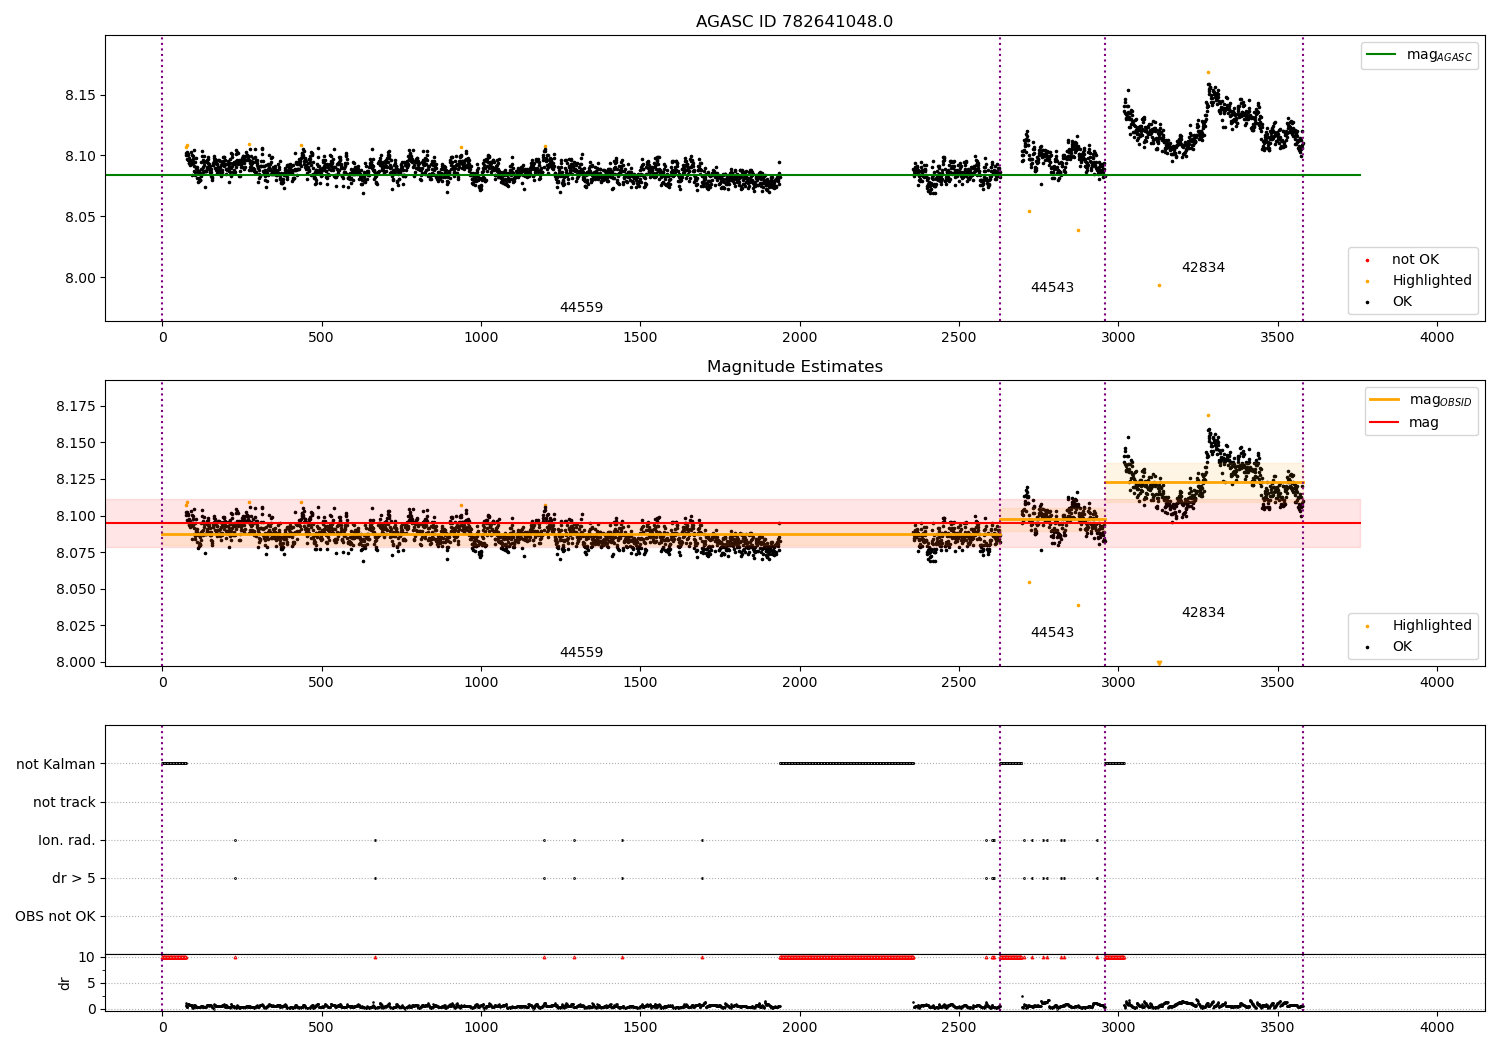Click orange outlier point near 8.00 in top plot

pyautogui.click(x=1159, y=286)
